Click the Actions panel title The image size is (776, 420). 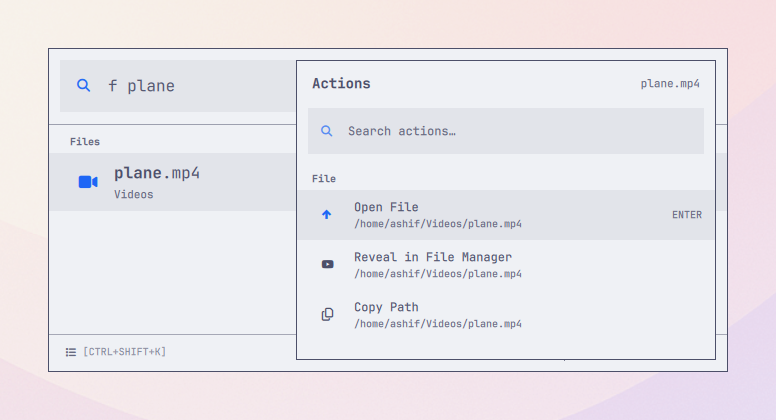[341, 84]
